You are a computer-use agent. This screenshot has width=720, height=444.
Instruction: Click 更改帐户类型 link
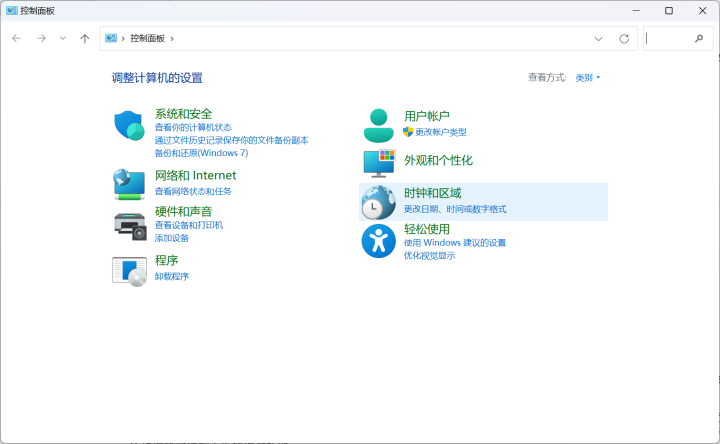point(441,132)
